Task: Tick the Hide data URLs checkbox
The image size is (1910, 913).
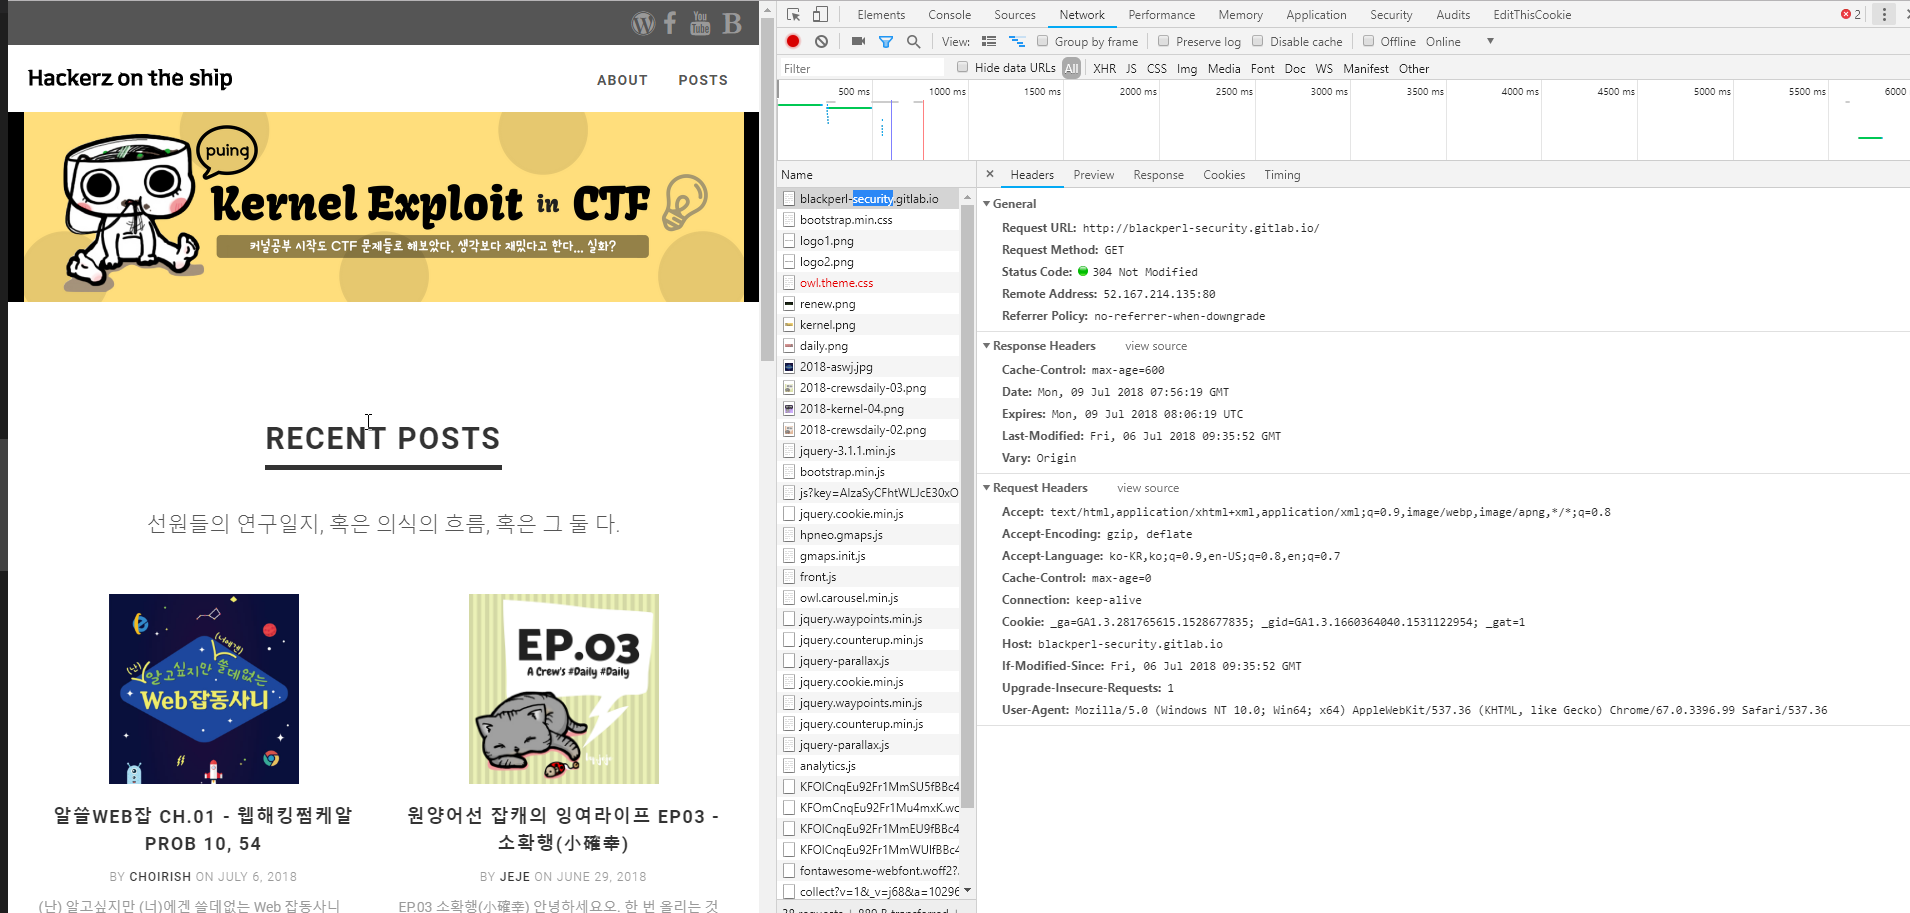Action: 962,67
